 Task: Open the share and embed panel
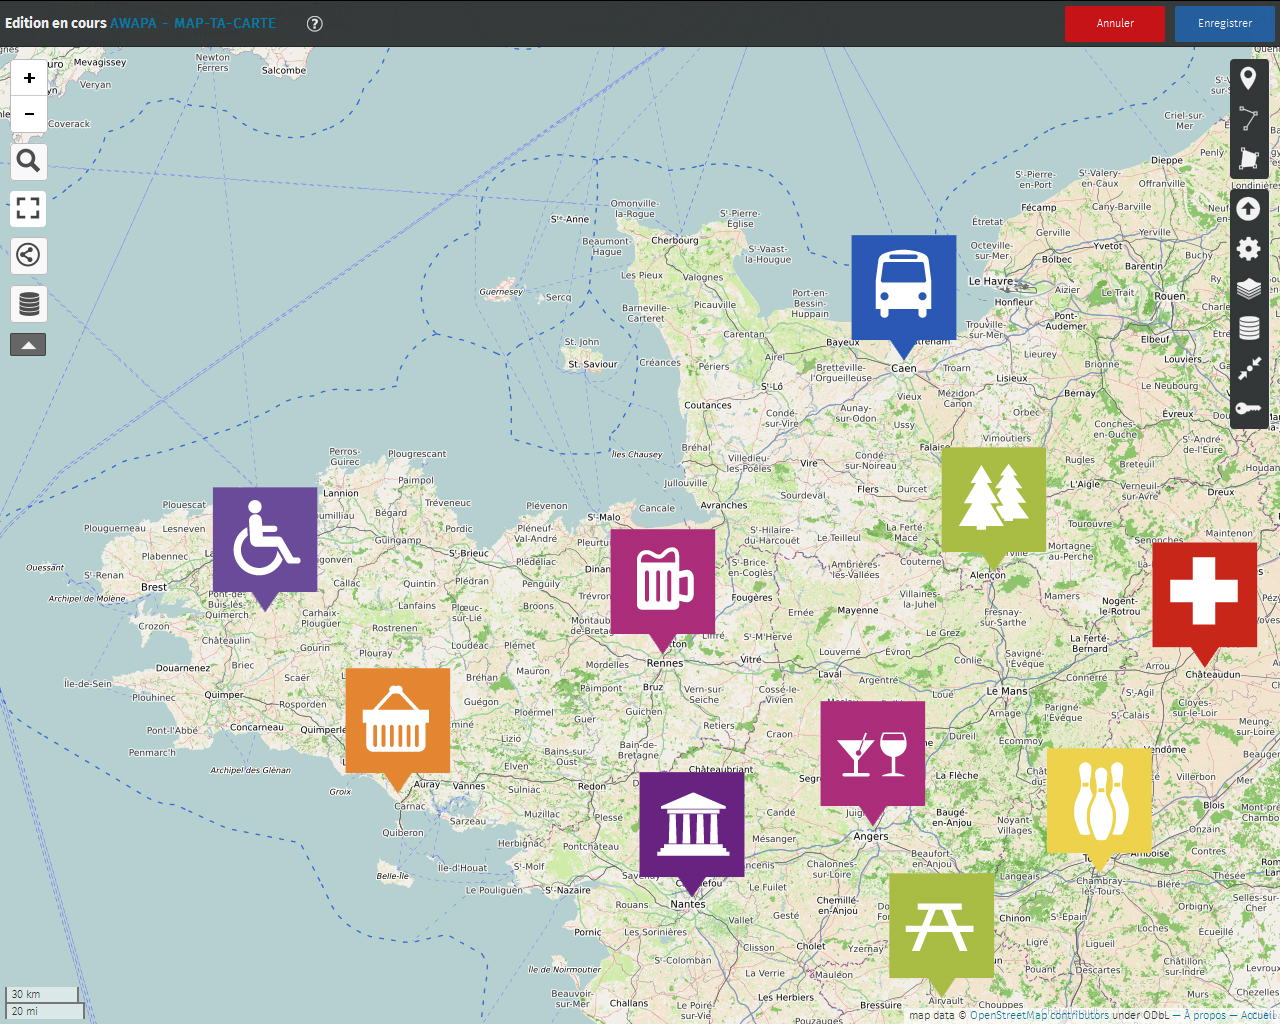coord(28,256)
